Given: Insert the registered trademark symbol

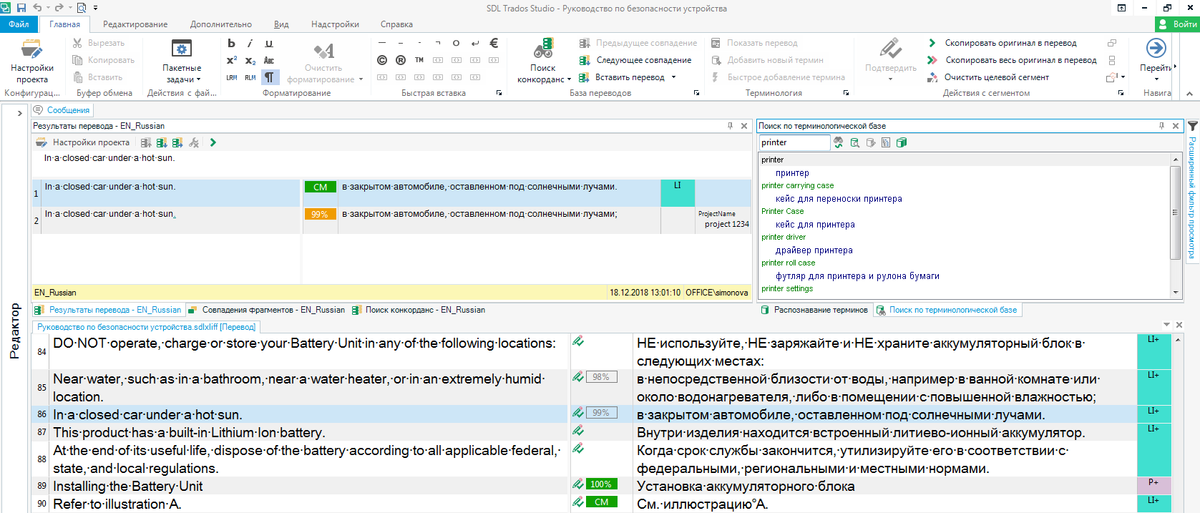Looking at the screenshot, I should [400, 60].
